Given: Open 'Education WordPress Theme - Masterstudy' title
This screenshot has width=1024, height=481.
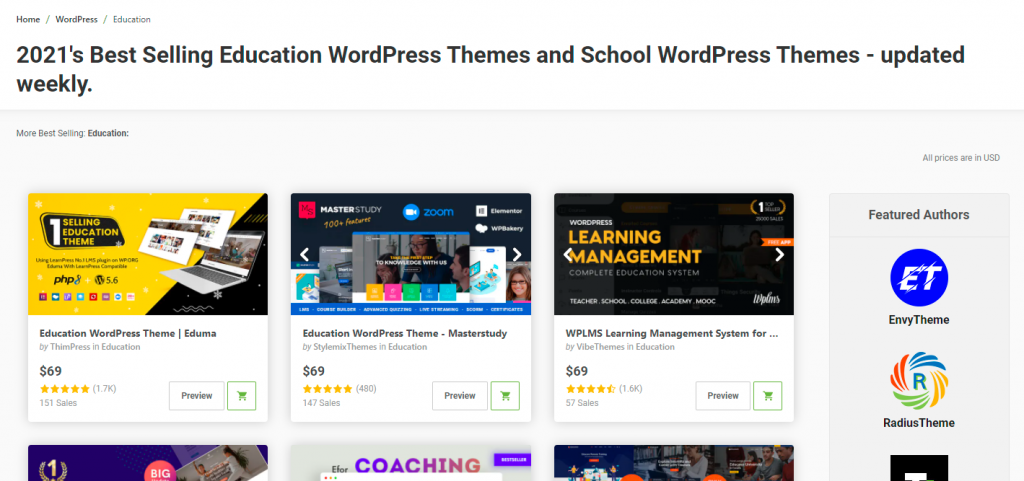Looking at the screenshot, I should tap(405, 333).
